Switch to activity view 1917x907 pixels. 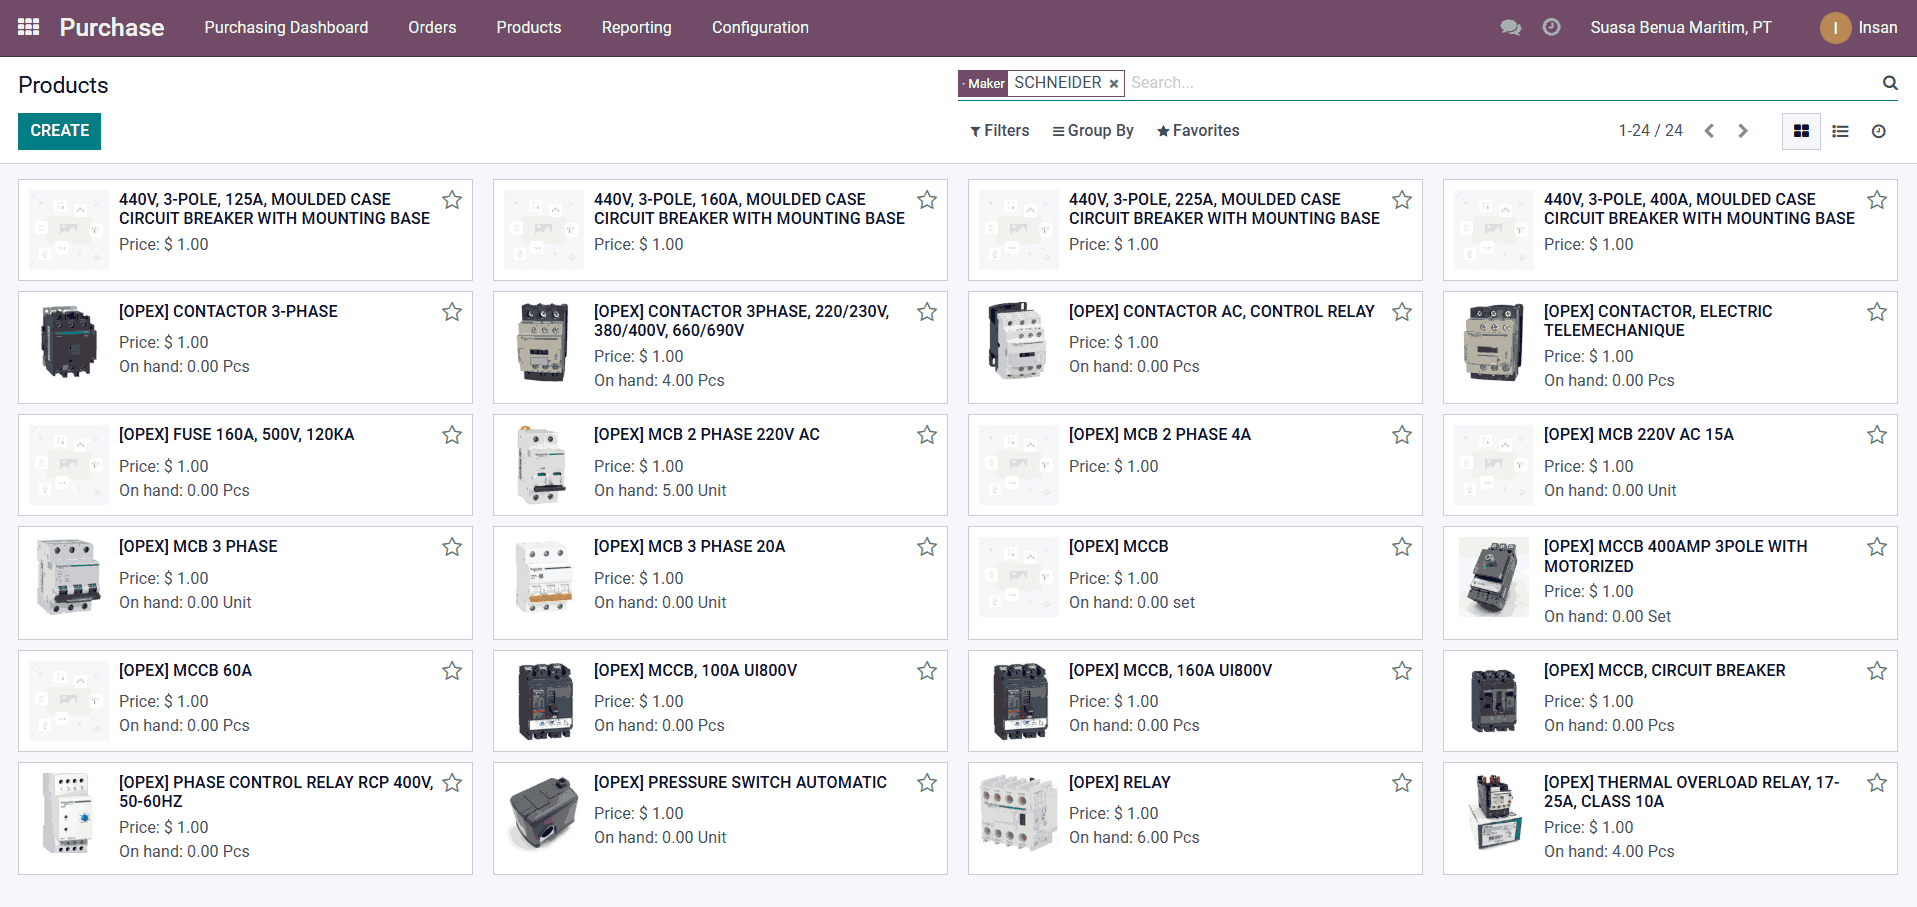pos(1878,131)
